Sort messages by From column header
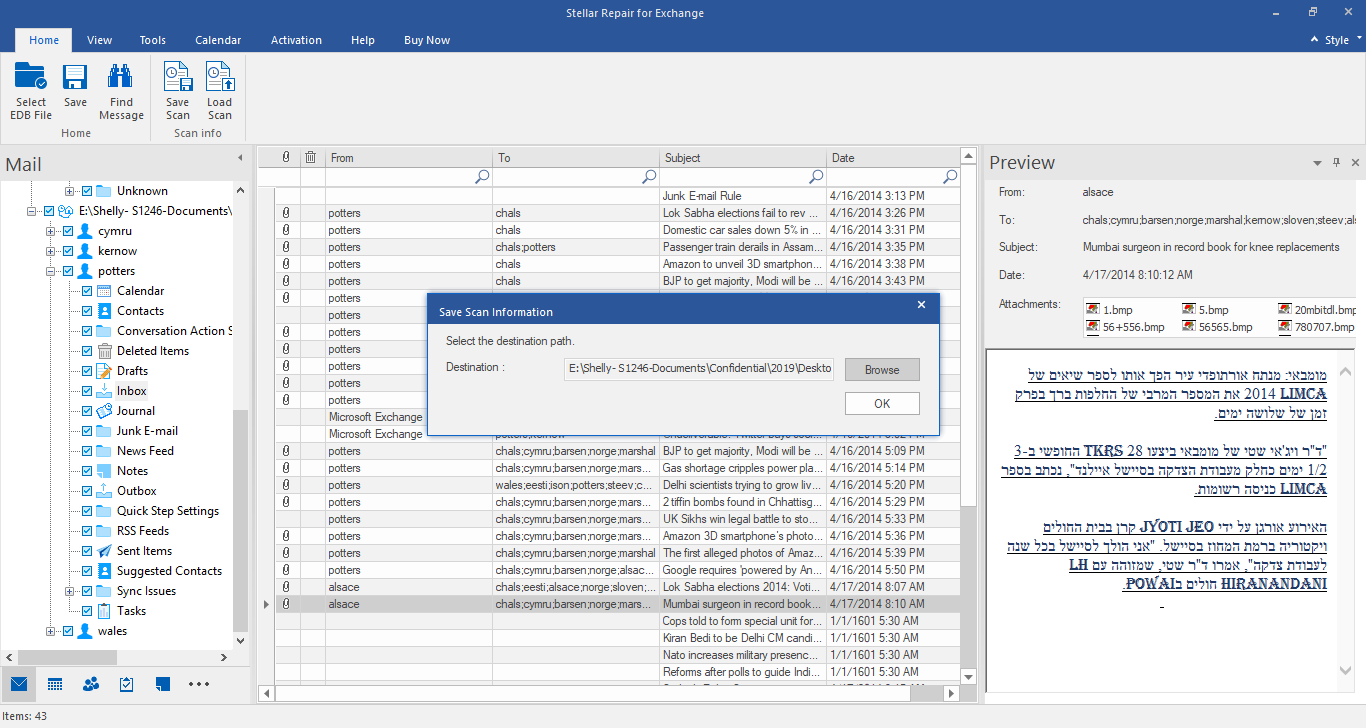The image size is (1366, 728). pyautogui.click(x=409, y=157)
